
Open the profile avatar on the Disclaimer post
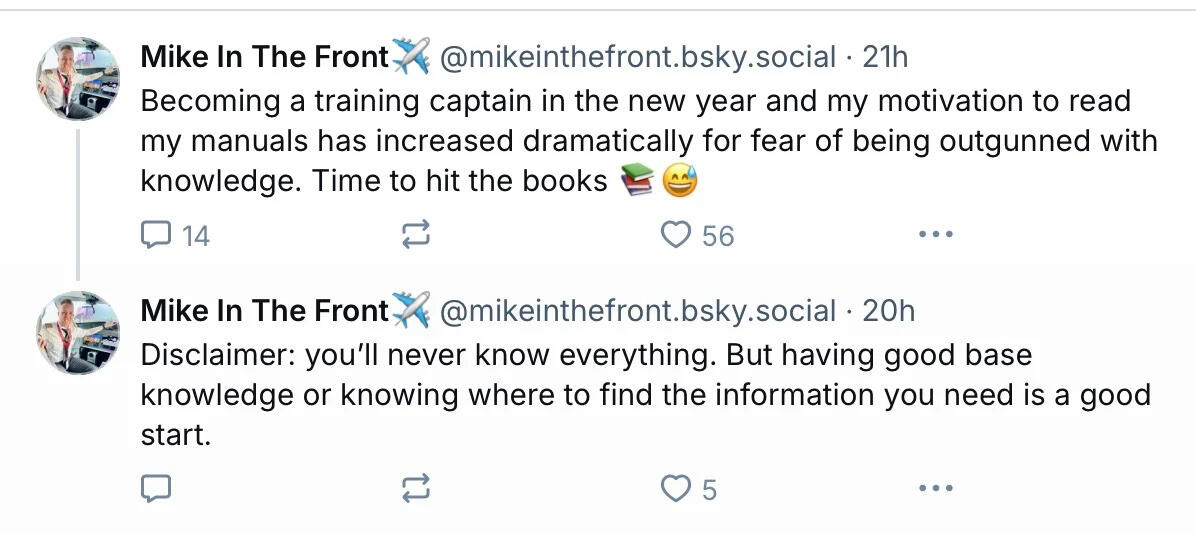tap(78, 332)
